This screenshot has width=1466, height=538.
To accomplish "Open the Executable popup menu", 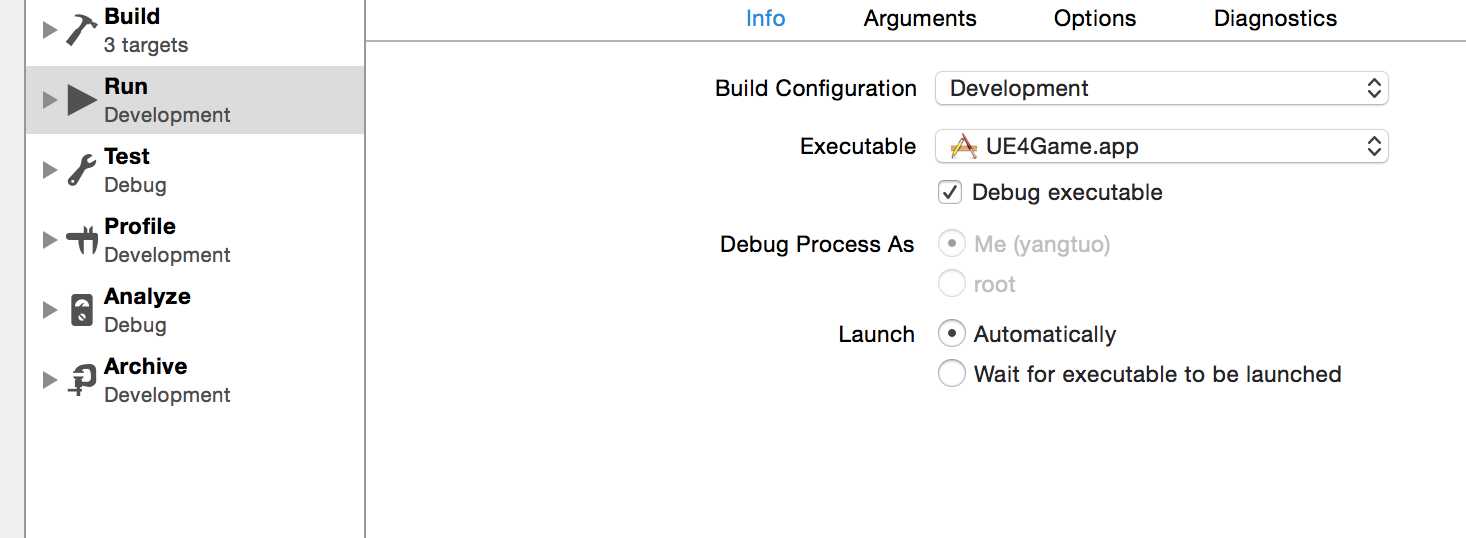I will click(x=1161, y=146).
